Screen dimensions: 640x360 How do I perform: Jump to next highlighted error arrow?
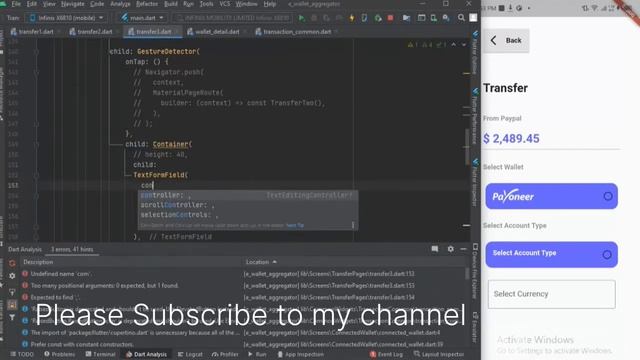[464, 44]
